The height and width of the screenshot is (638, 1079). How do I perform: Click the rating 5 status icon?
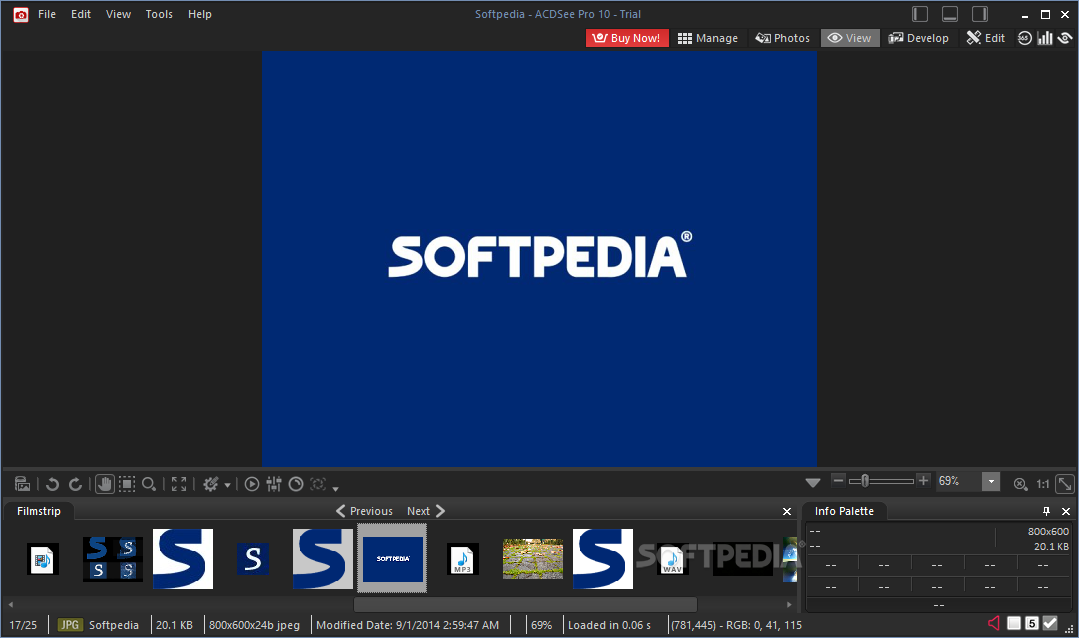pyautogui.click(x=1031, y=623)
